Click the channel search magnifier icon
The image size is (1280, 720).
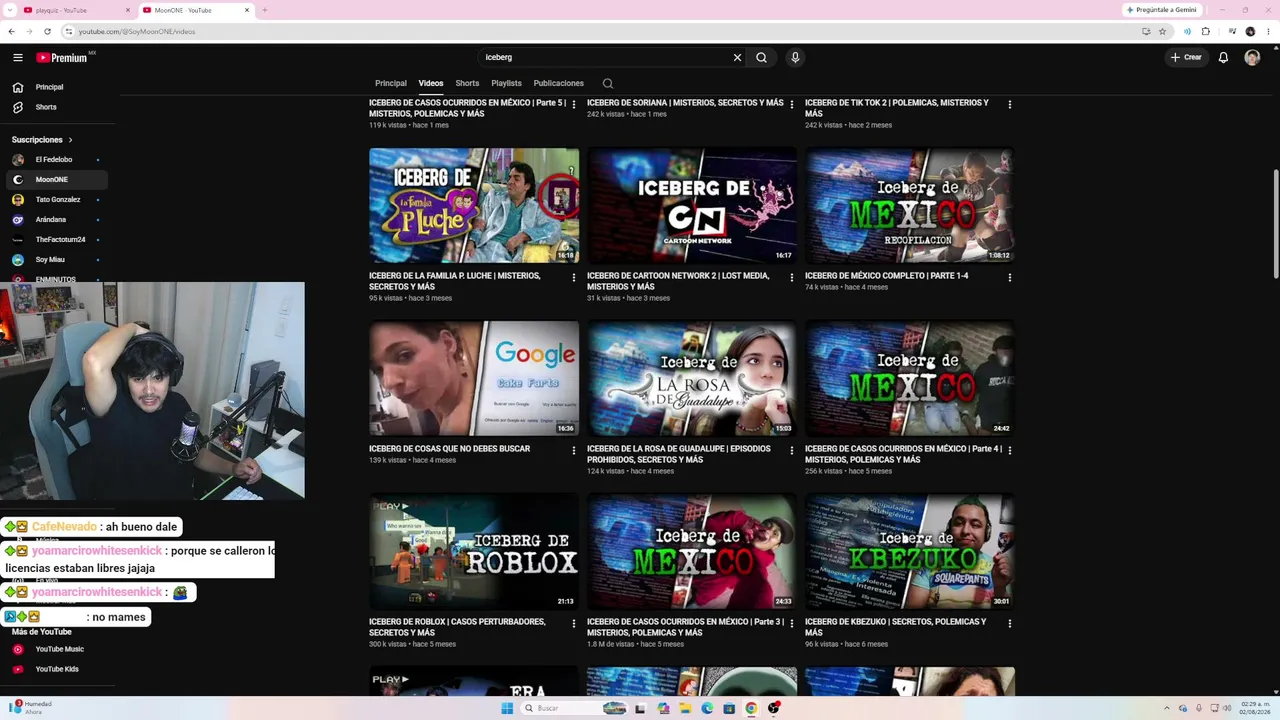[x=607, y=84]
